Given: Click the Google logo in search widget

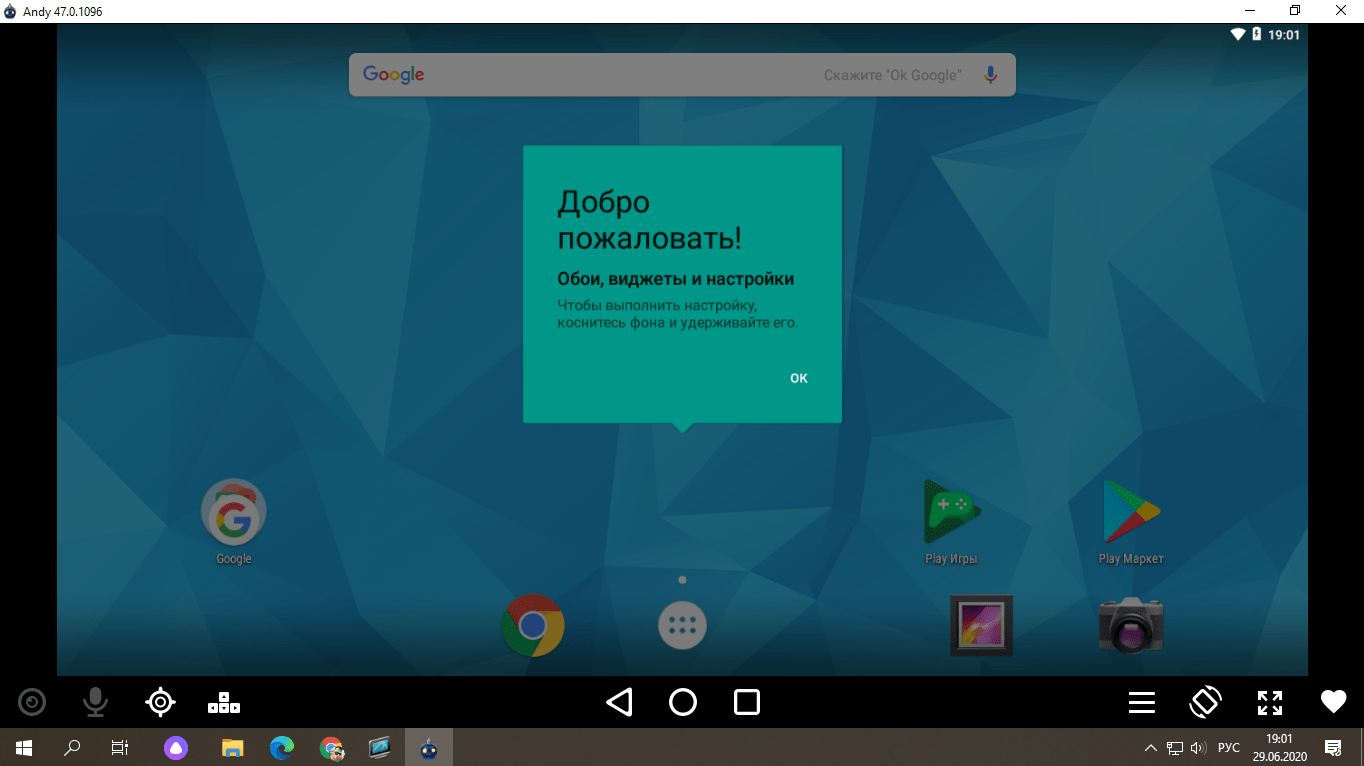Looking at the screenshot, I should pyautogui.click(x=394, y=75).
